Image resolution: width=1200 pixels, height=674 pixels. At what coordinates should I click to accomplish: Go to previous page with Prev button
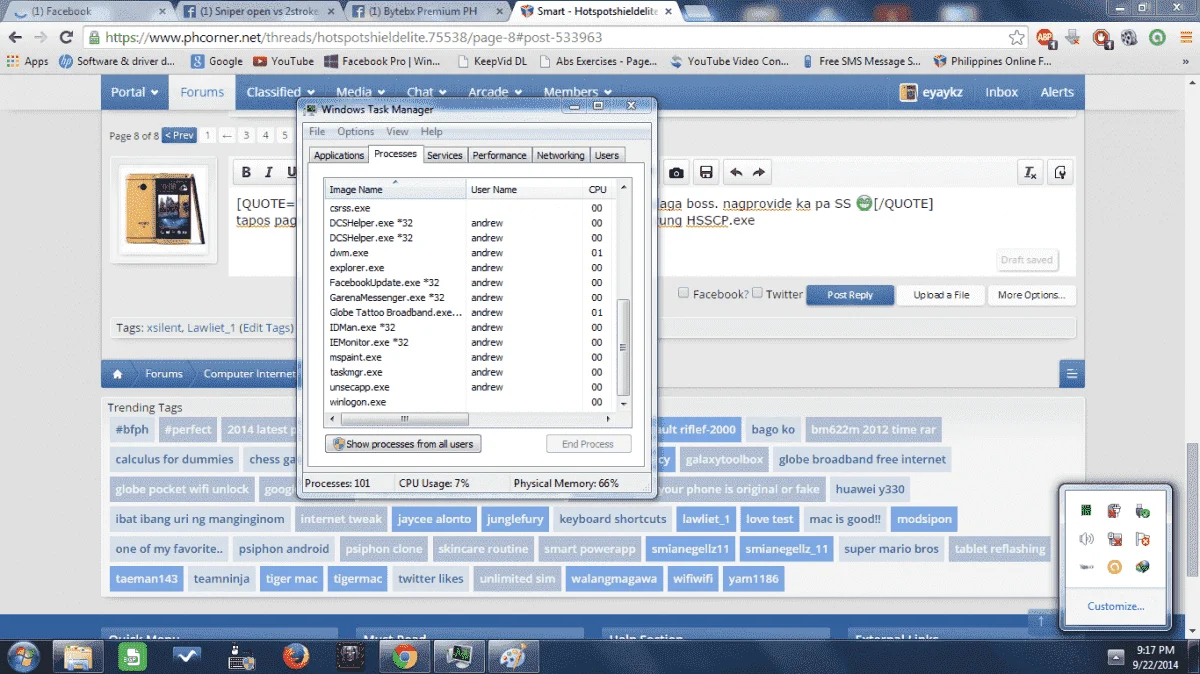coord(179,135)
